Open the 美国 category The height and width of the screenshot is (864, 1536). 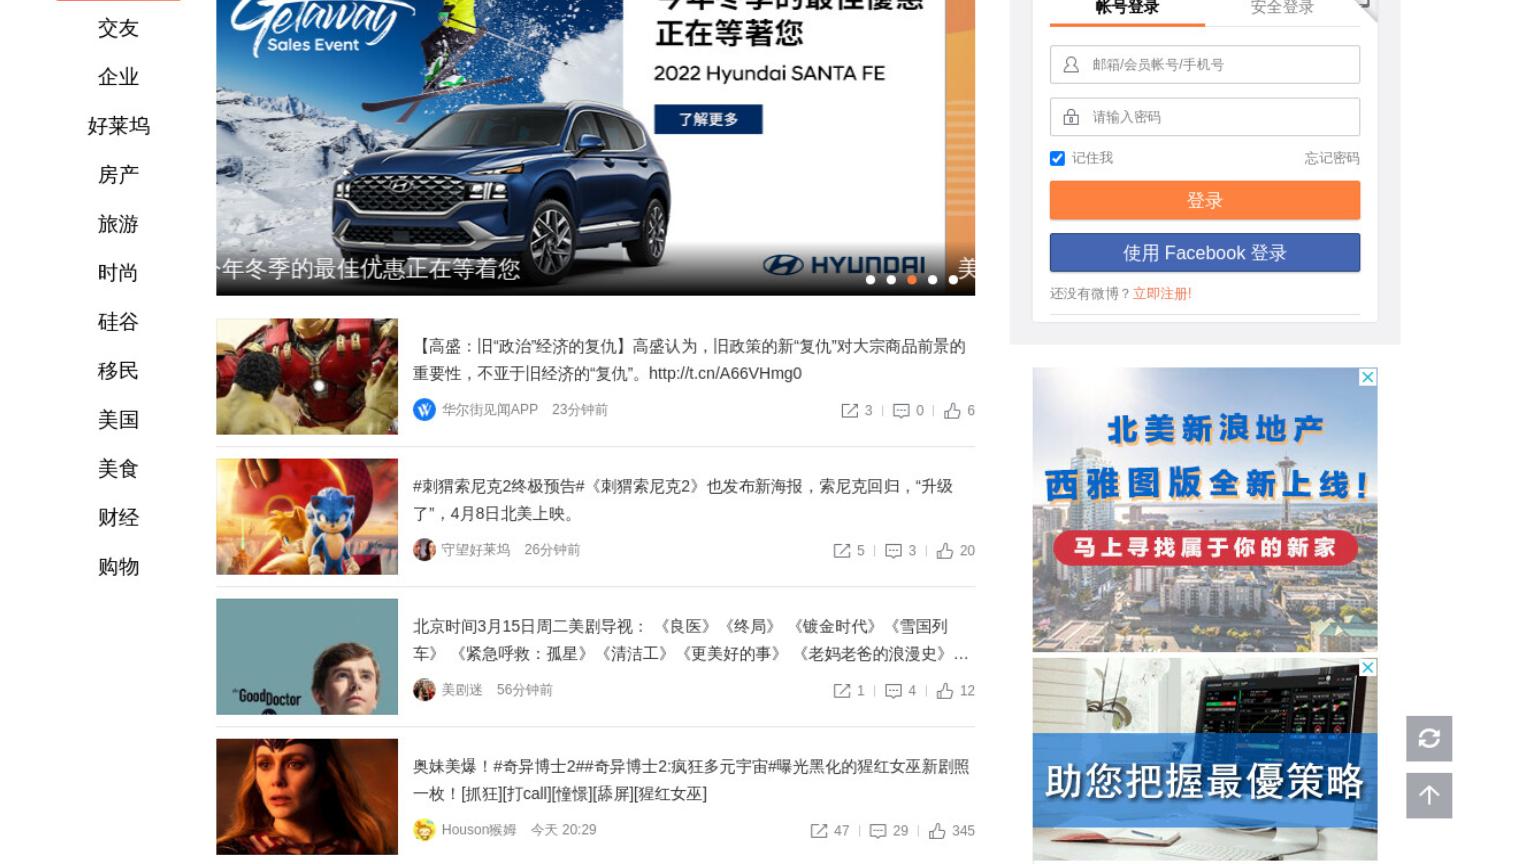point(118,420)
